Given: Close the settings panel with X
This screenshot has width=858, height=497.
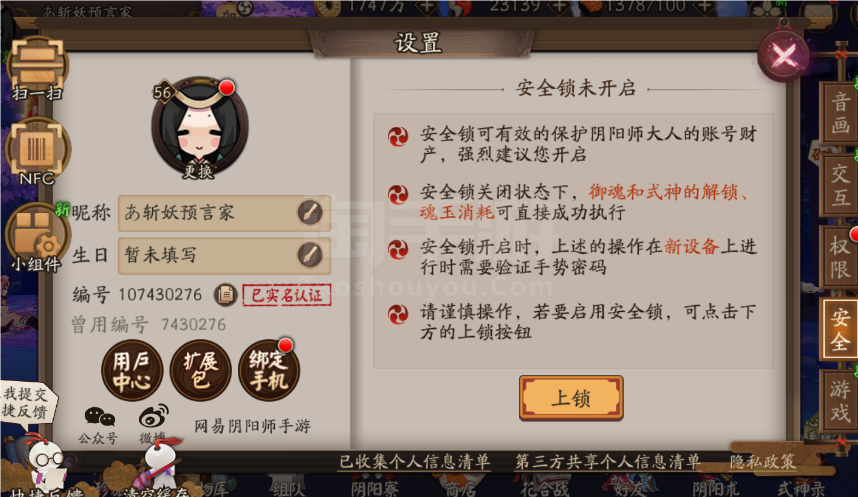Looking at the screenshot, I should pyautogui.click(x=784, y=55).
